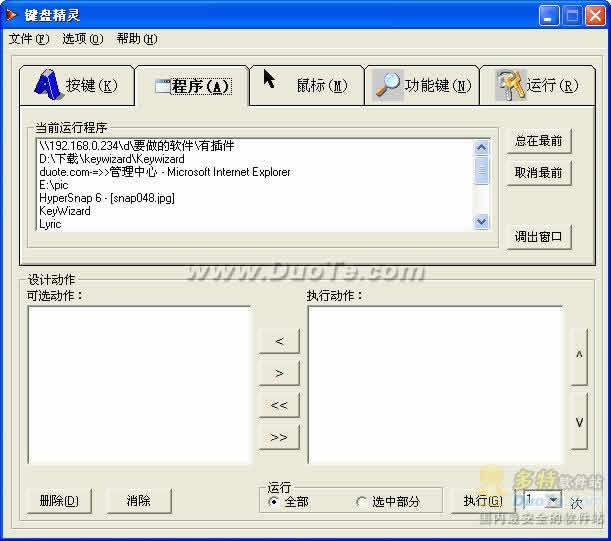
Task: Switch to the 功能键(N) tab
Action: tap(422, 85)
